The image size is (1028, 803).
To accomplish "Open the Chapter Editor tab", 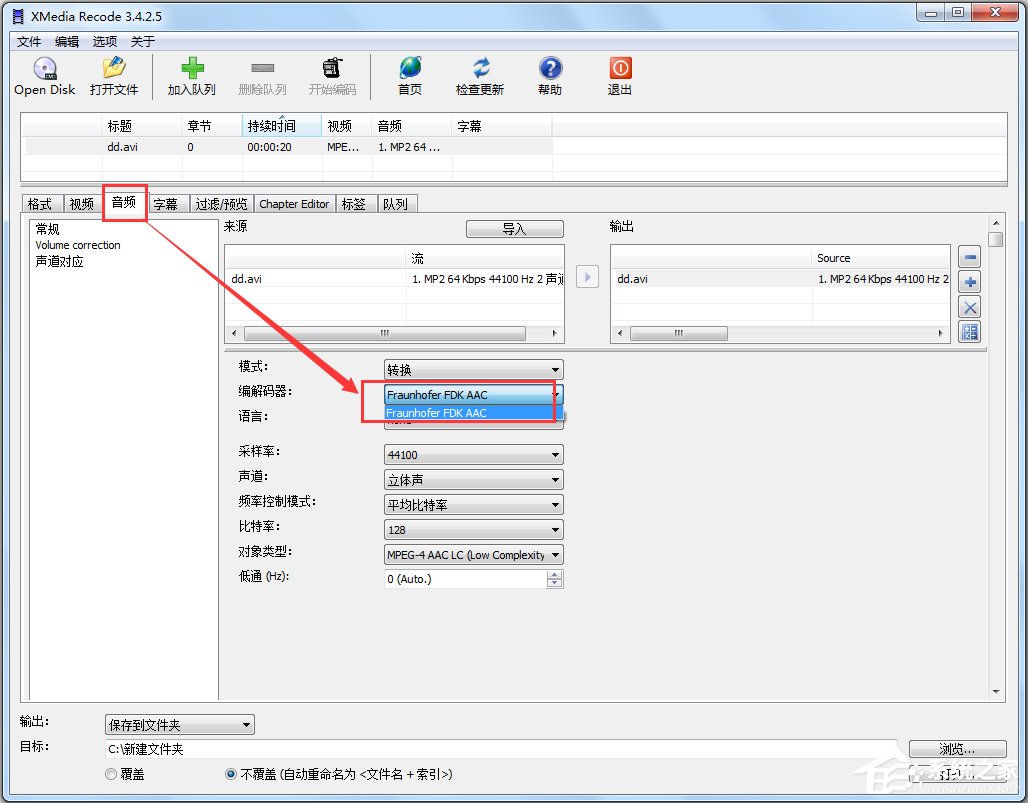I will 294,203.
